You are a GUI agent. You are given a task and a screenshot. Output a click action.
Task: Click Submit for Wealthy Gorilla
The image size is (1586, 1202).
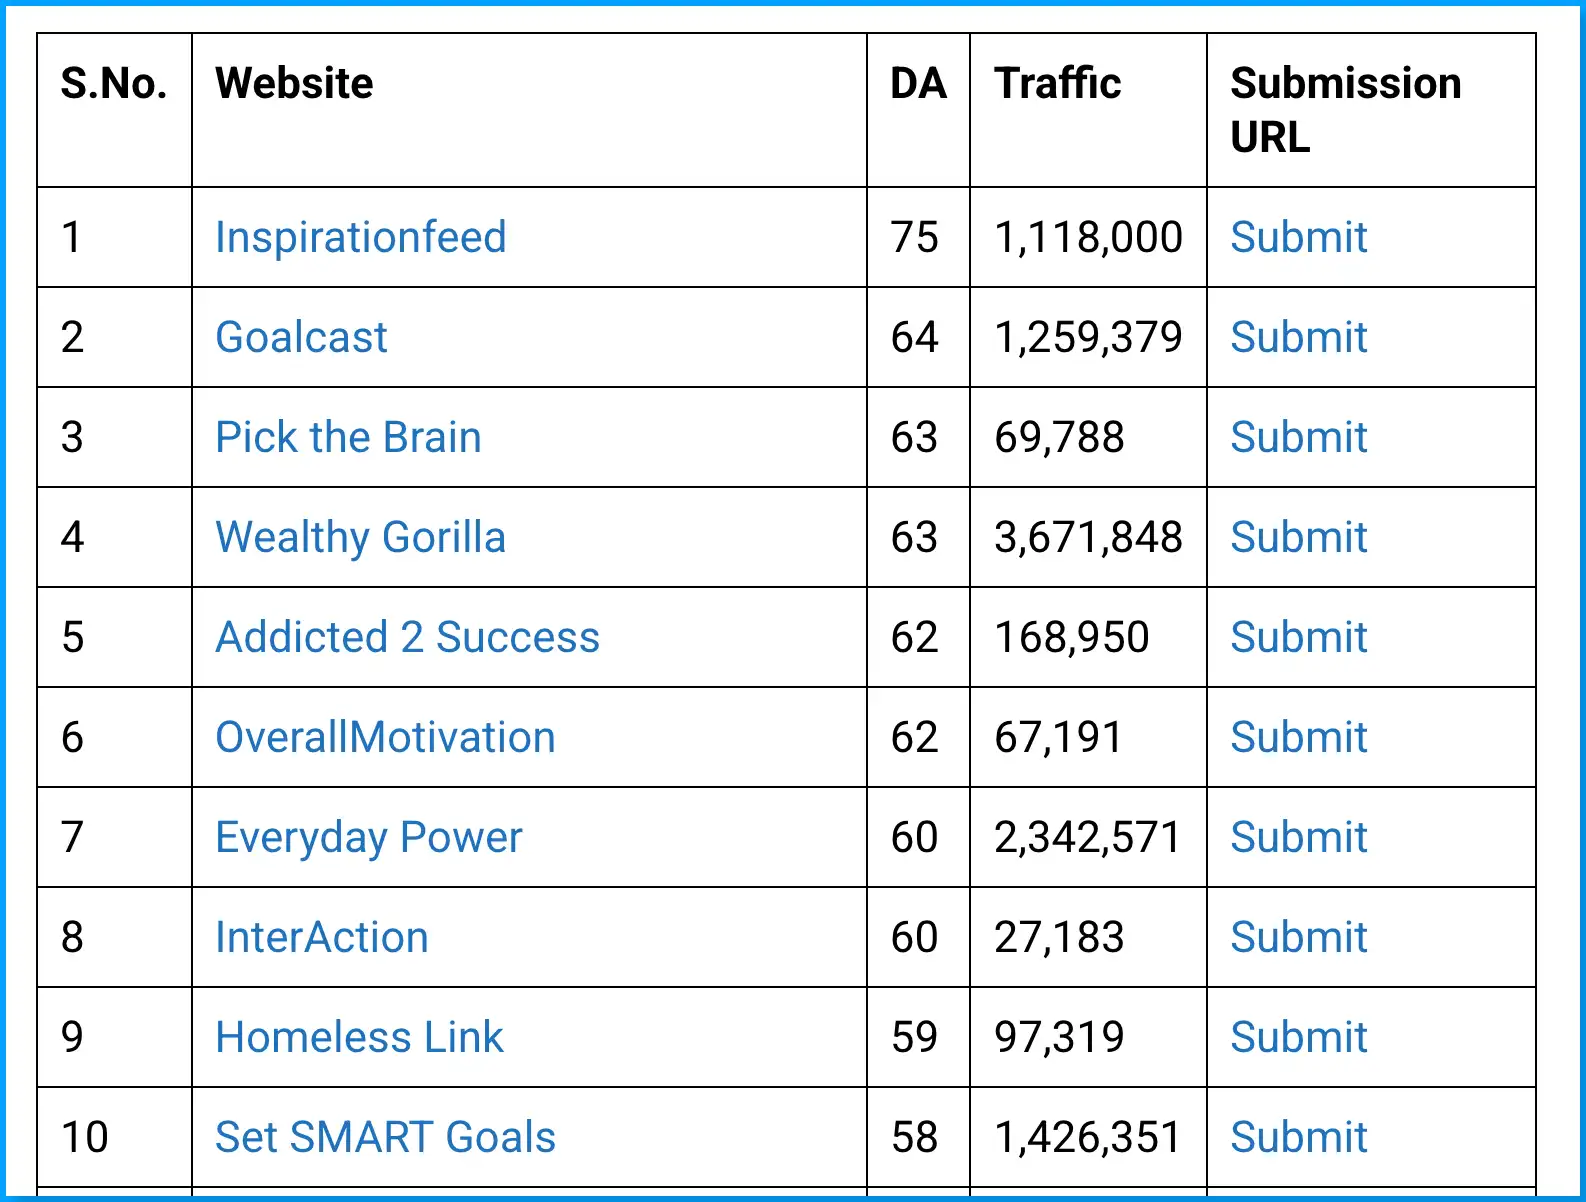[1298, 537]
